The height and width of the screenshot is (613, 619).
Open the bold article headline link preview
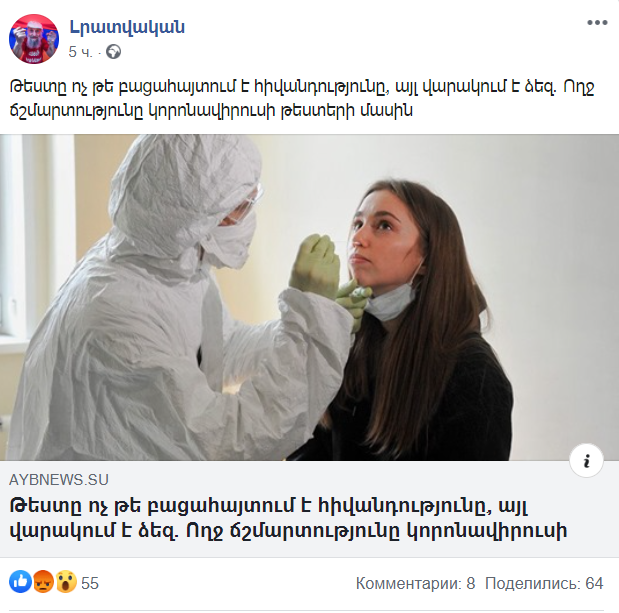pyautogui.click(x=288, y=518)
